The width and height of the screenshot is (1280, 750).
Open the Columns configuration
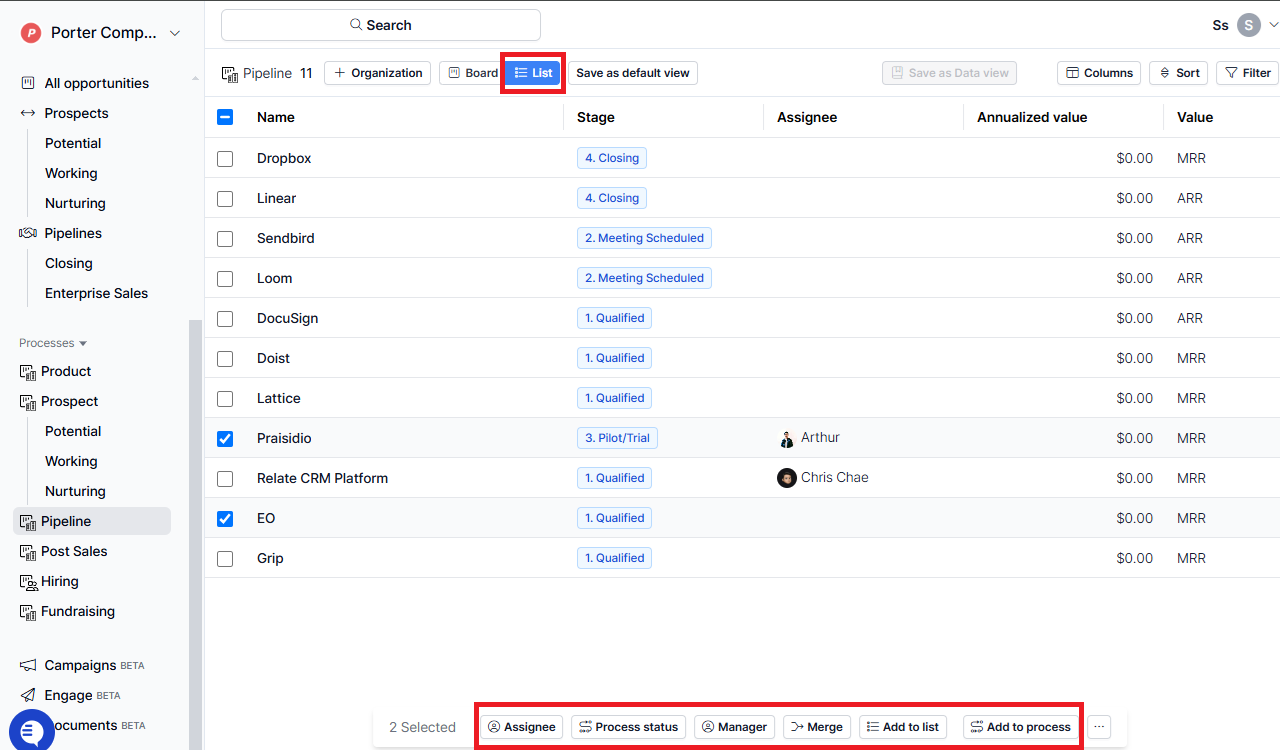(x=1098, y=72)
